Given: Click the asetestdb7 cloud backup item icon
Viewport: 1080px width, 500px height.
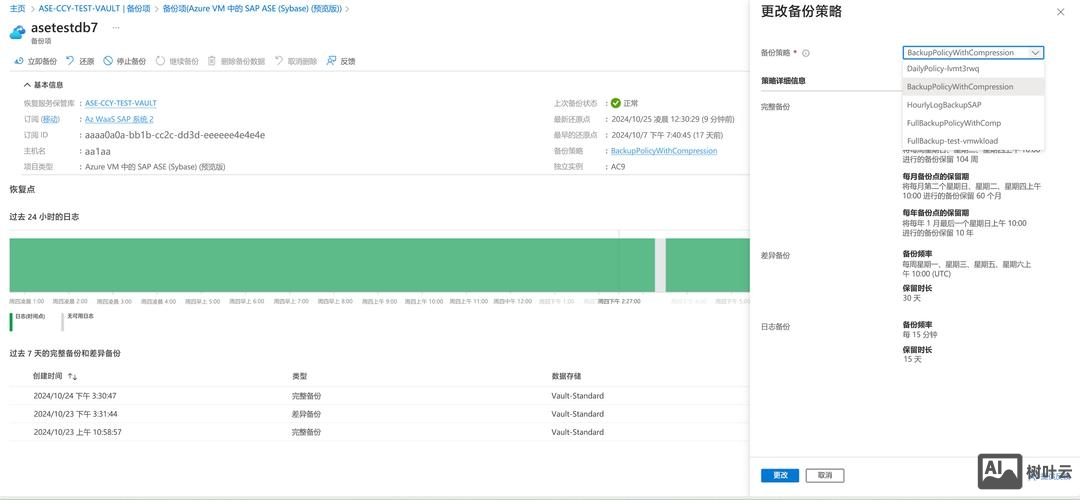Looking at the screenshot, I should [x=17, y=32].
